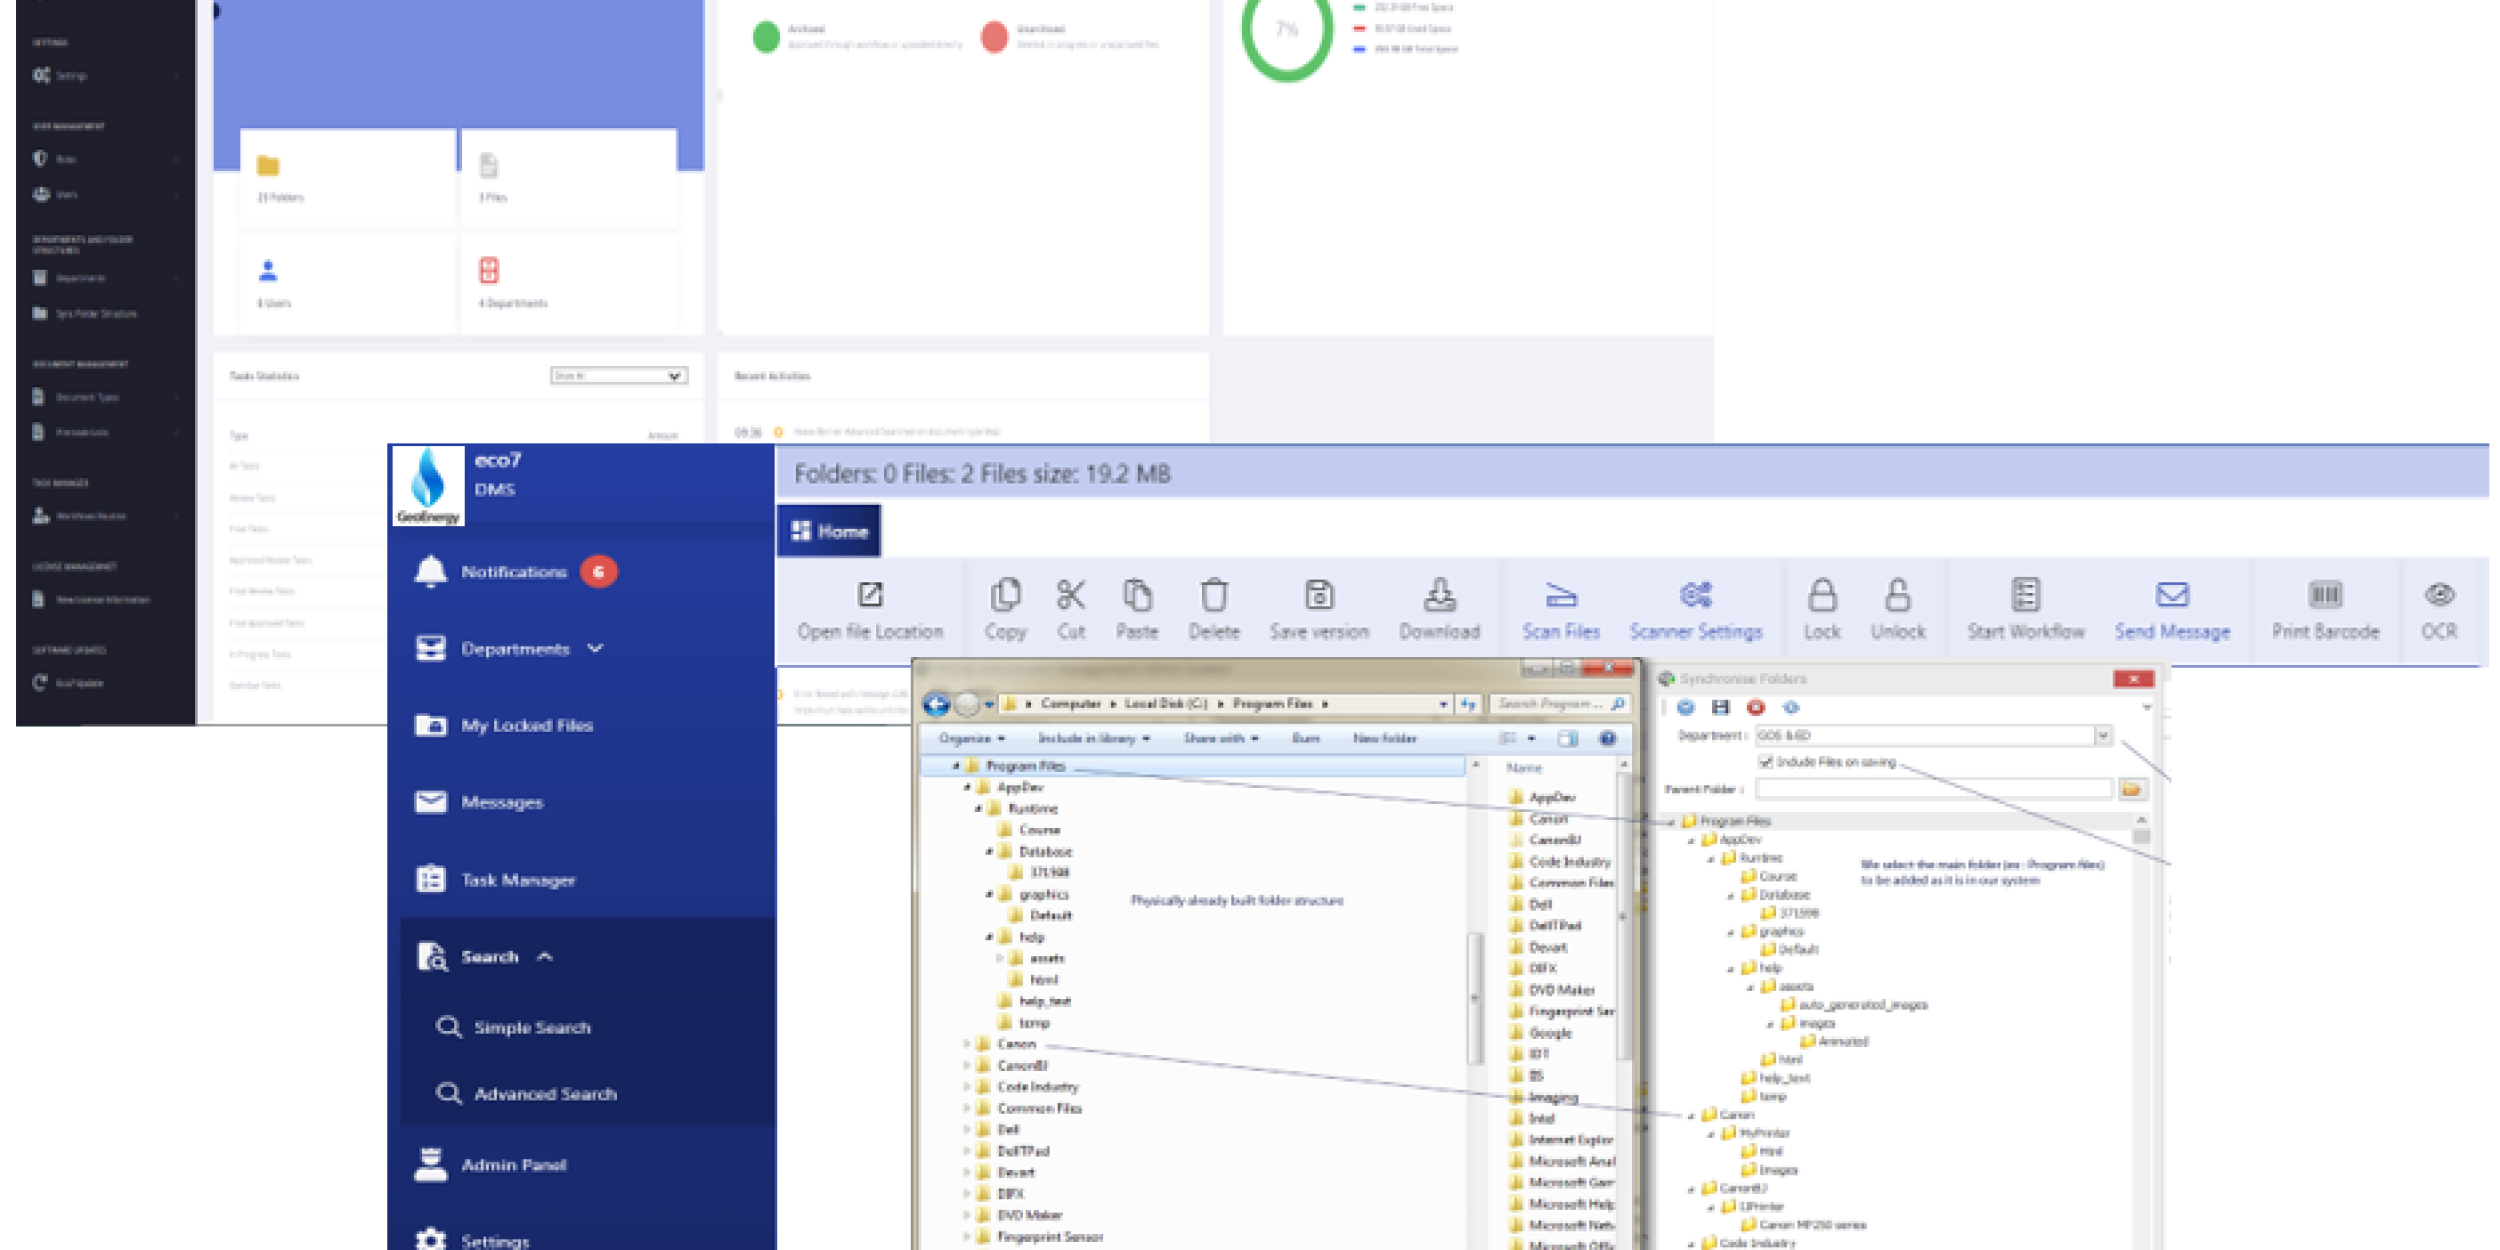The height and width of the screenshot is (1250, 2500).
Task: Click the Parent Folder input field
Action: [1933, 789]
